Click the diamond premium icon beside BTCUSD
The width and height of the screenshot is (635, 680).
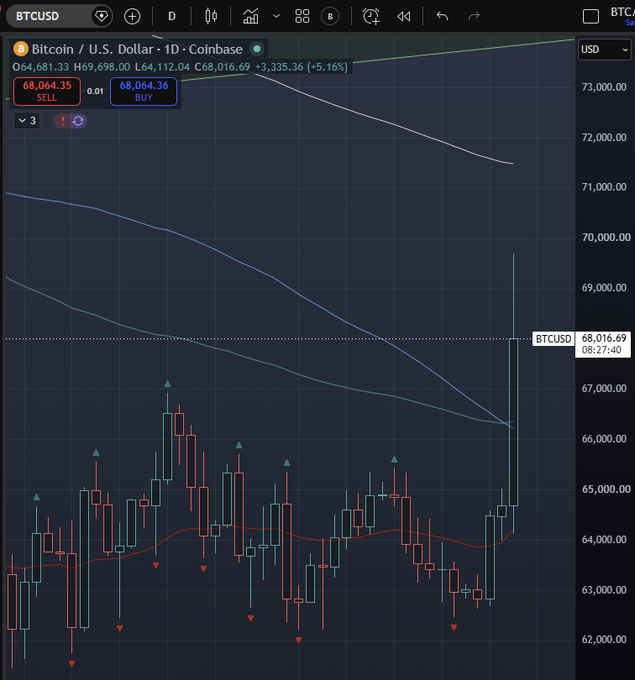102,16
